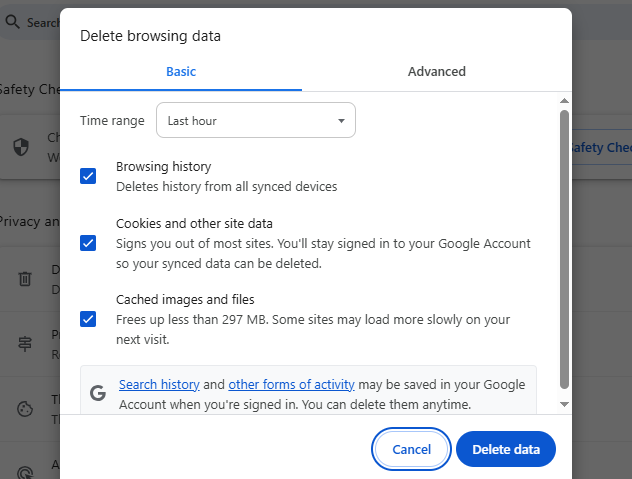Click the scroll up arrow in the dialog
The width and height of the screenshot is (632, 479).
tap(564, 101)
